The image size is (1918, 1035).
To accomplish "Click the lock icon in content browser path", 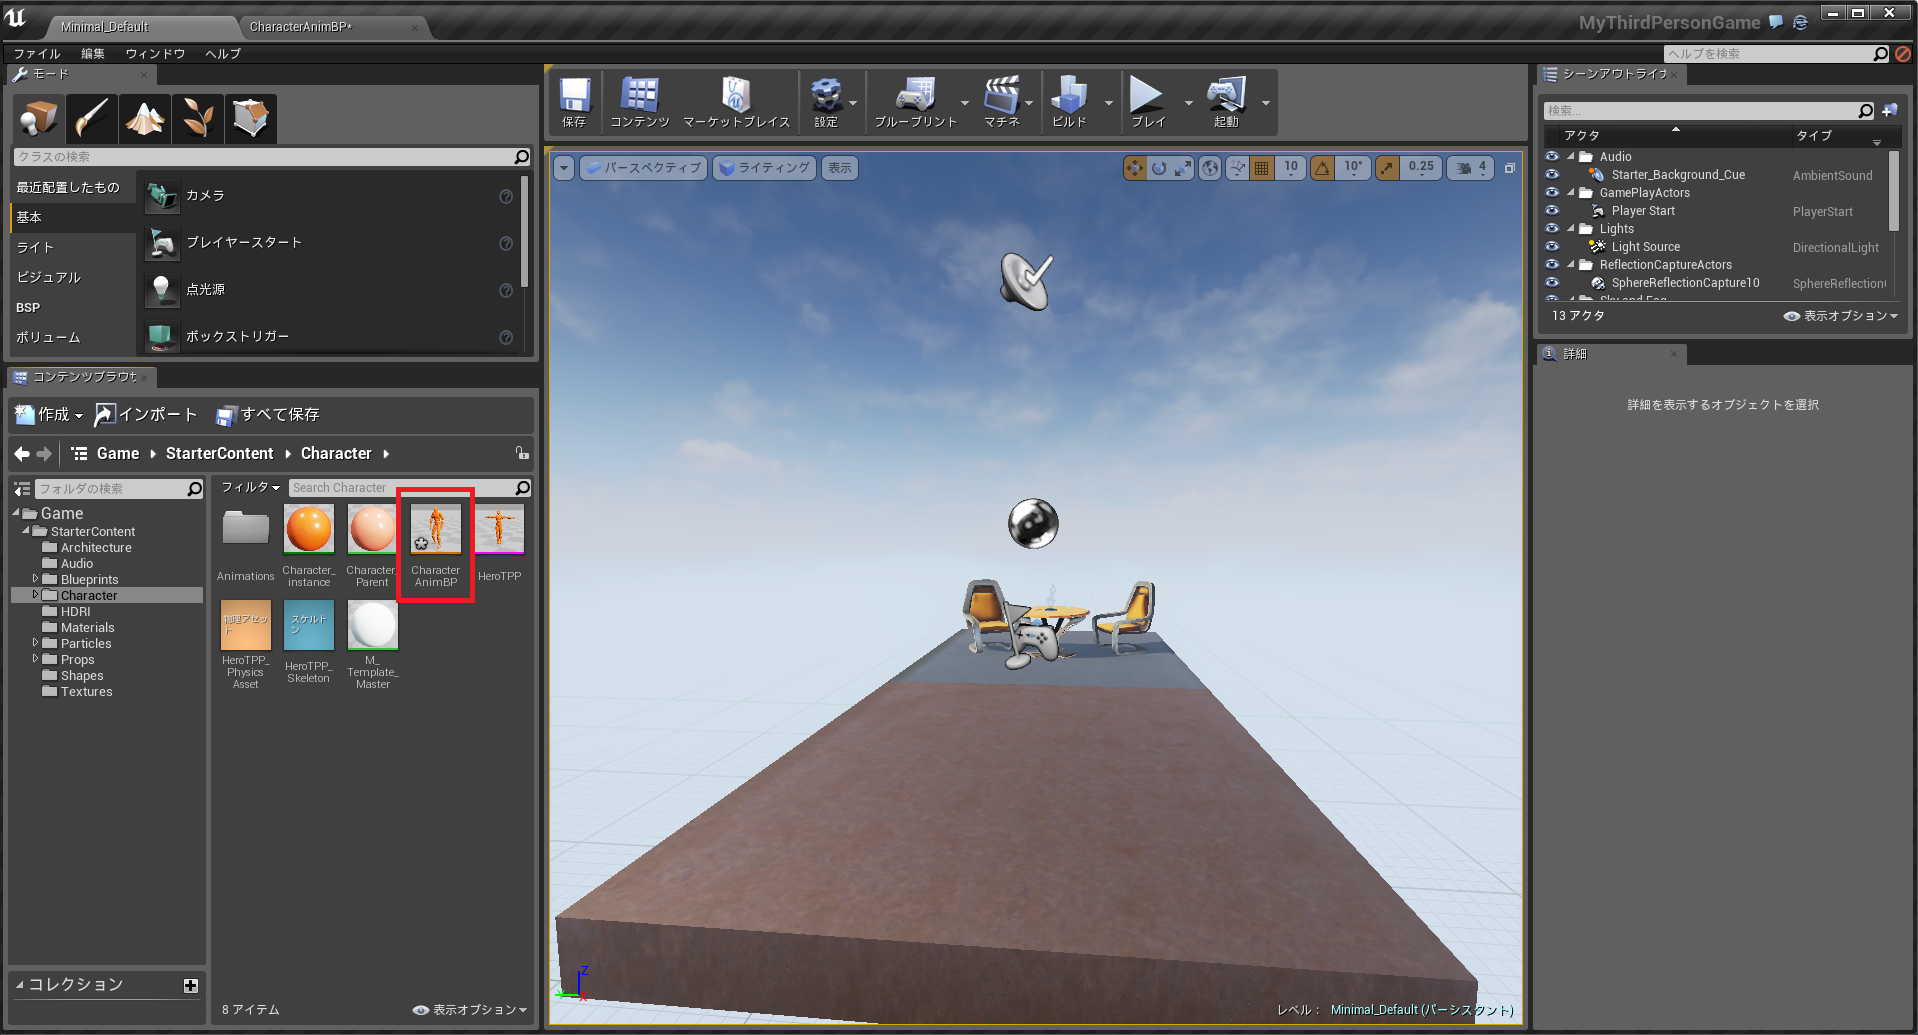I will (x=522, y=453).
